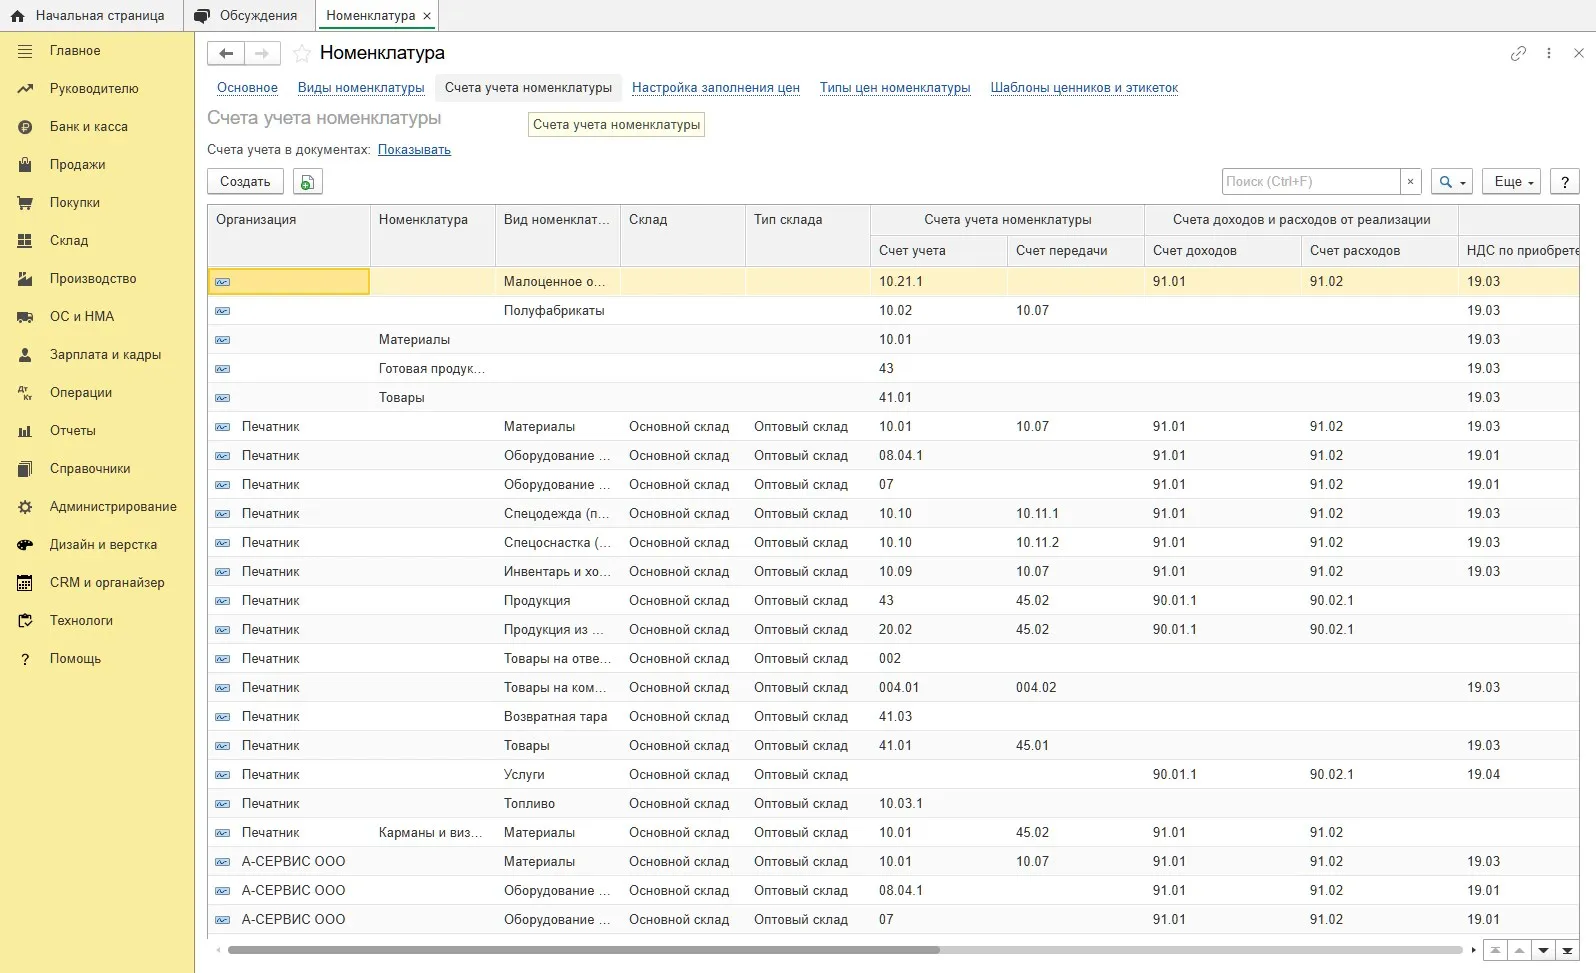
Task: Go to the Основное link
Action: pos(247,88)
